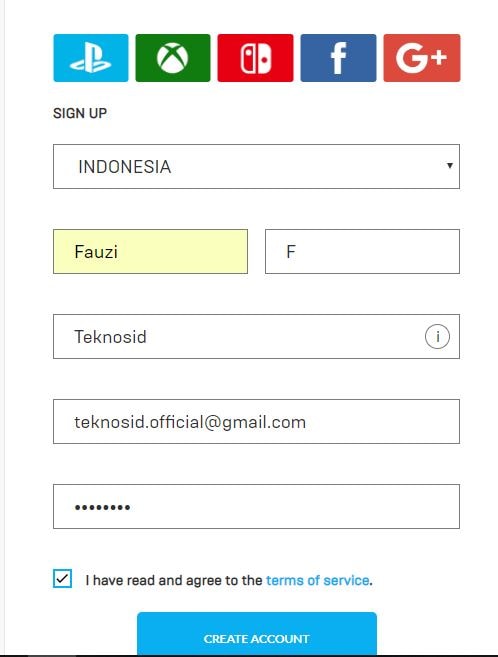498x657 pixels.
Task: Focus the first name field containing Fauzi
Action: coord(150,251)
